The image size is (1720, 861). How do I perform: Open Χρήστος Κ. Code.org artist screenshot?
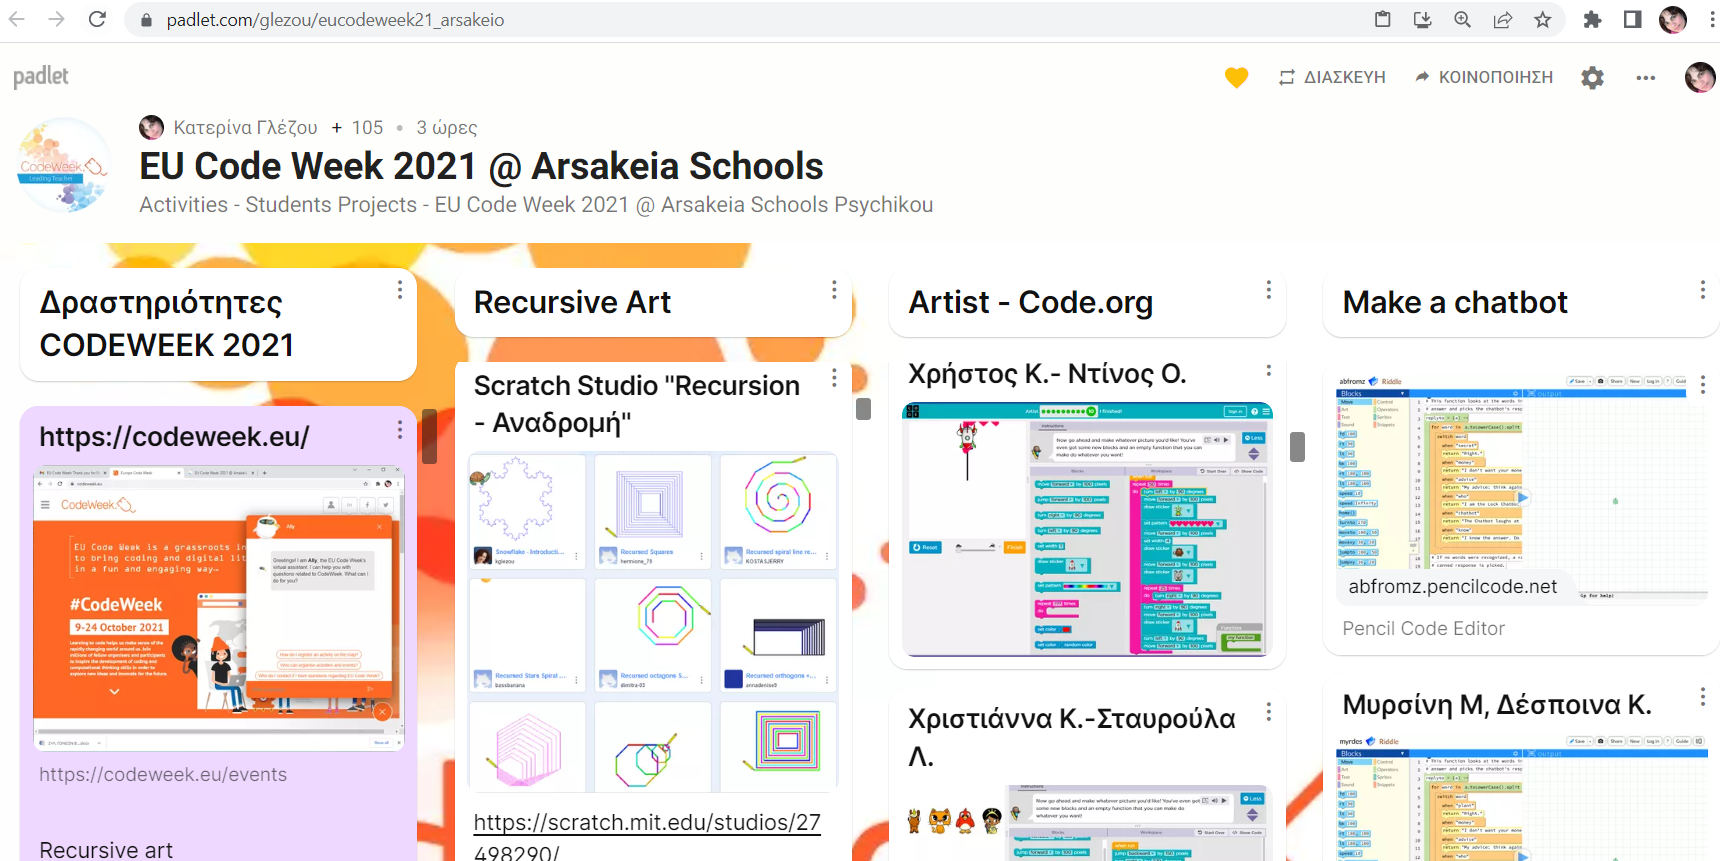[1087, 529]
